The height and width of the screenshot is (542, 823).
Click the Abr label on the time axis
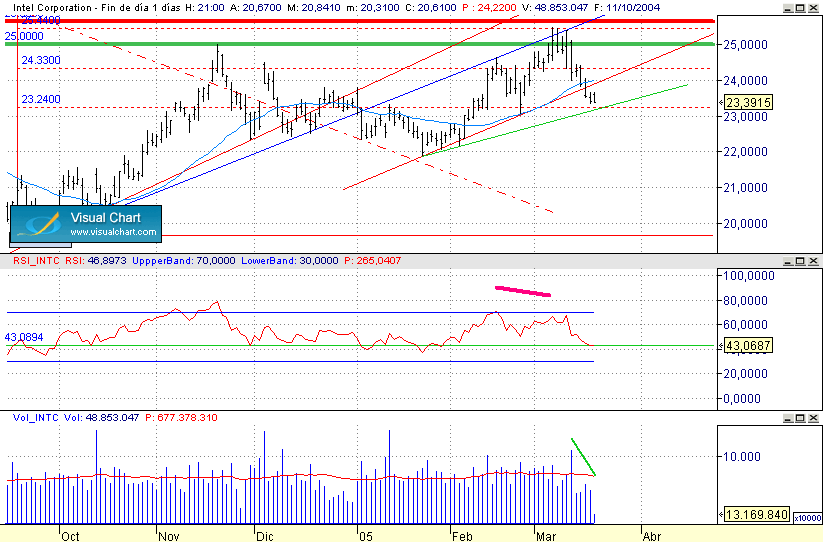coord(652,536)
